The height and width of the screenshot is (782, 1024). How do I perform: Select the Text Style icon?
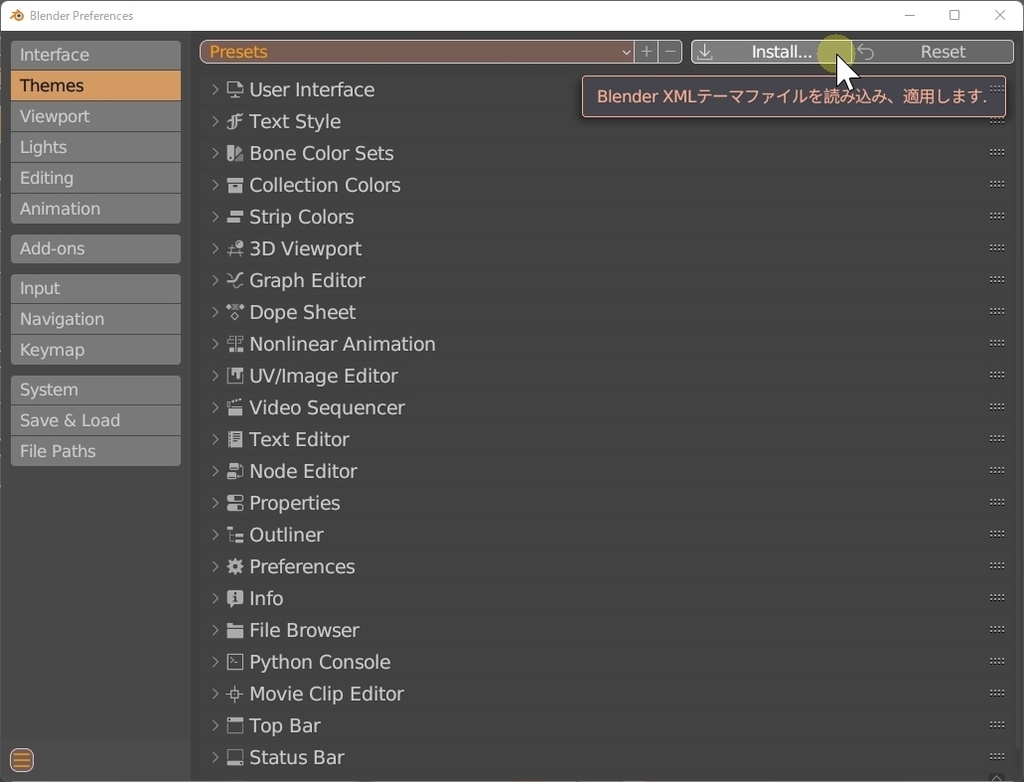(x=233, y=121)
